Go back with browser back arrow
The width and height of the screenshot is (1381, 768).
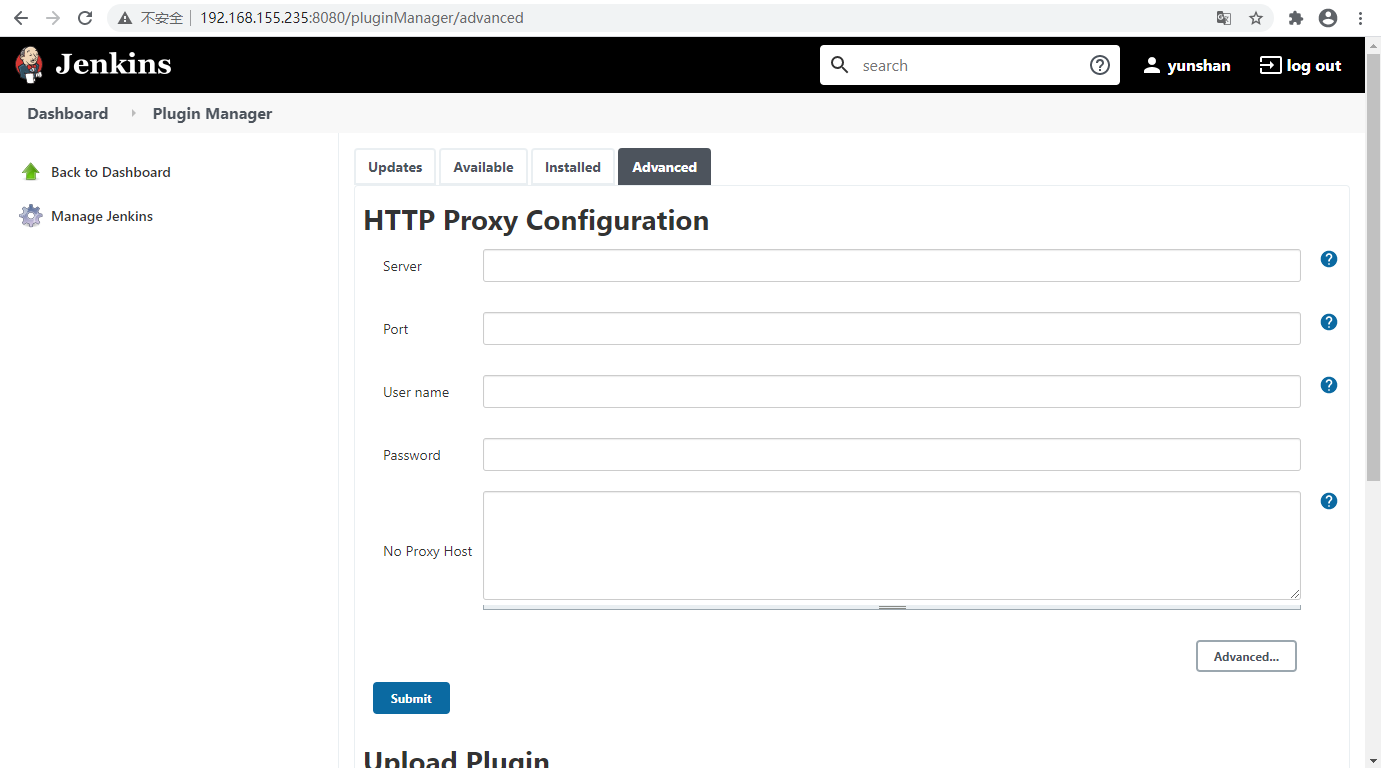click(21, 18)
